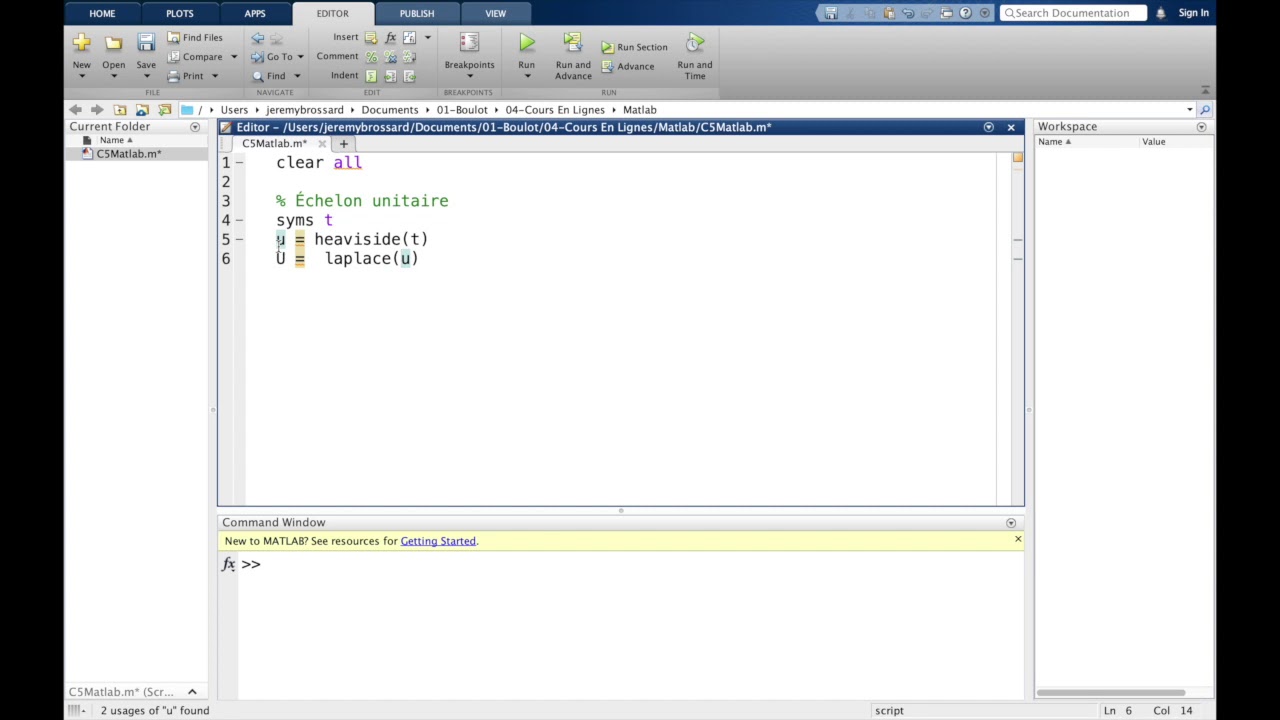Viewport: 1280px width, 720px height.
Task: Switch to the APPS tab
Action: click(255, 13)
